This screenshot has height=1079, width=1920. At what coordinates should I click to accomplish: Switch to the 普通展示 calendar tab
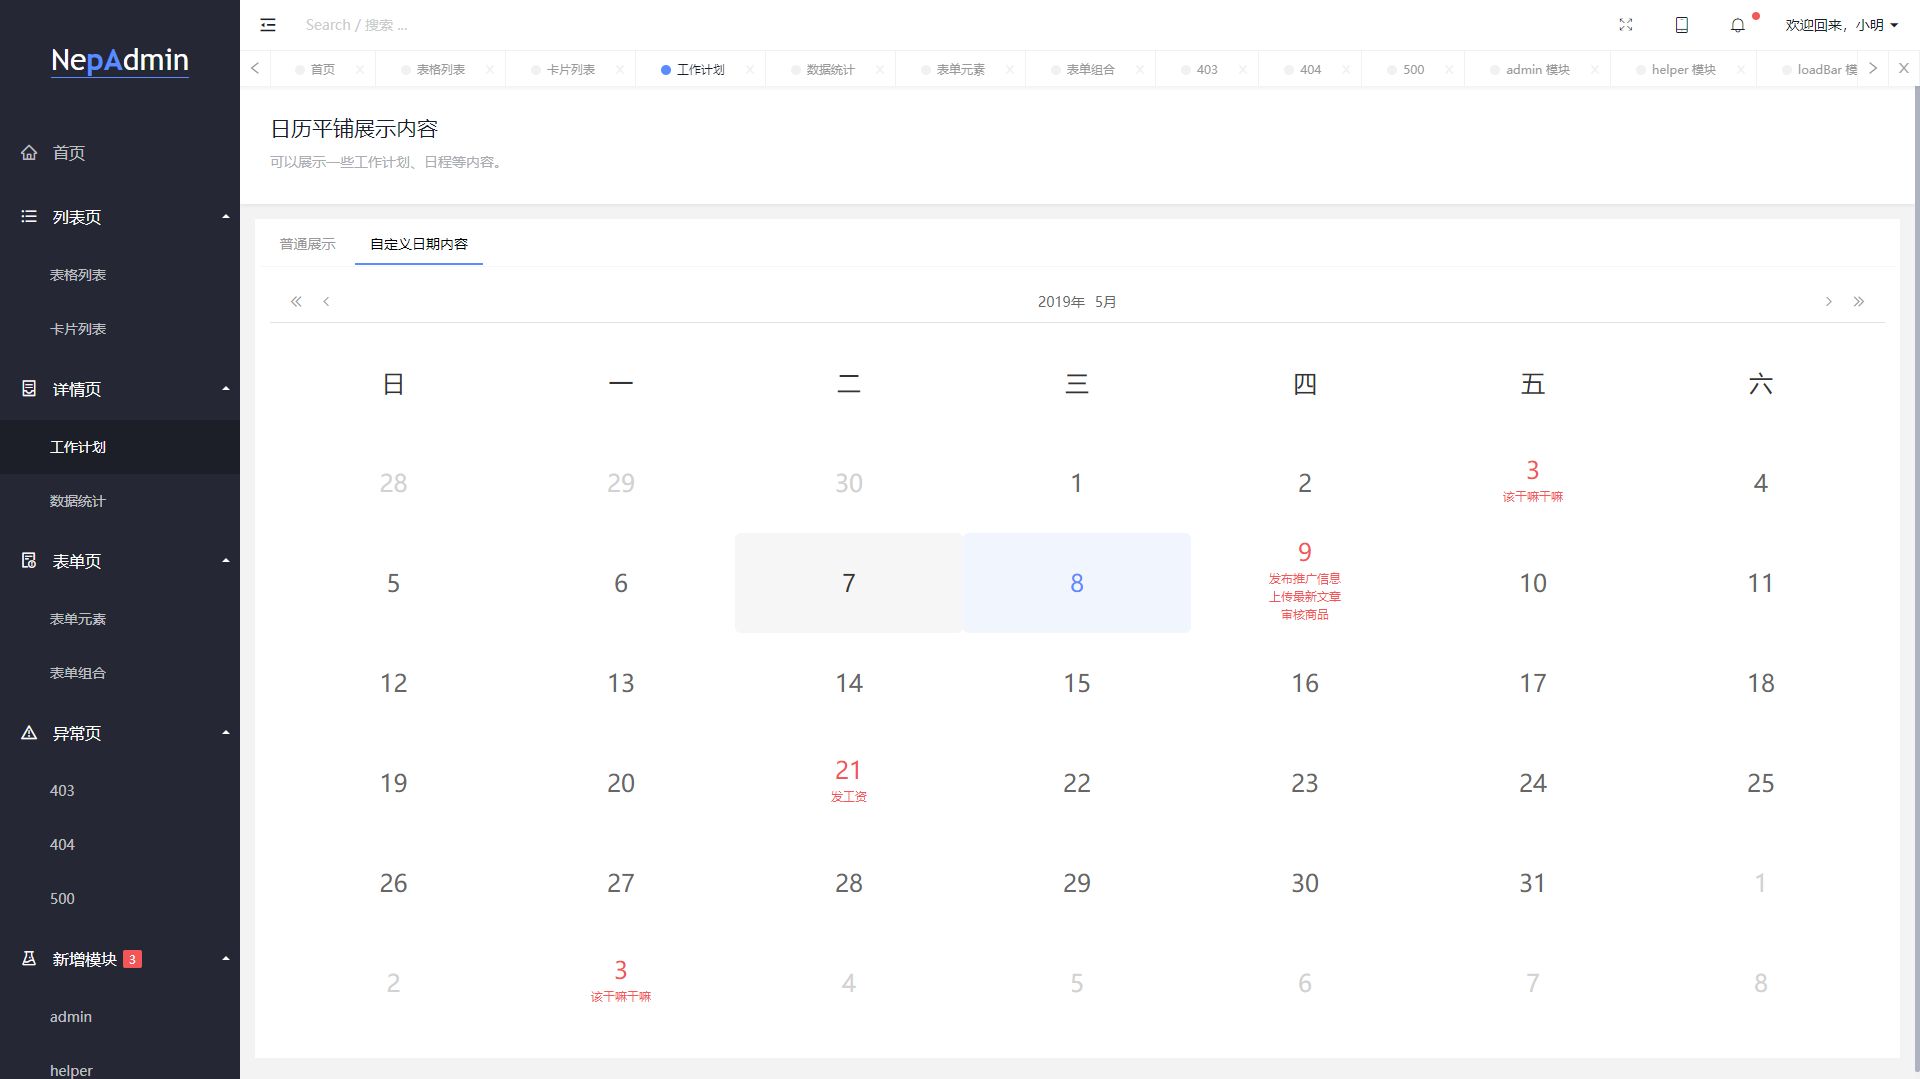click(308, 244)
